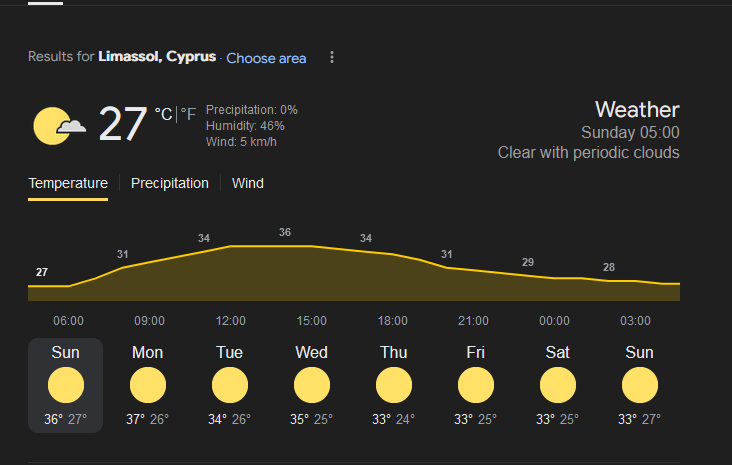This screenshot has height=465, width=732.
Task: Select the highlighted first Sun day card
Action: 65,385
